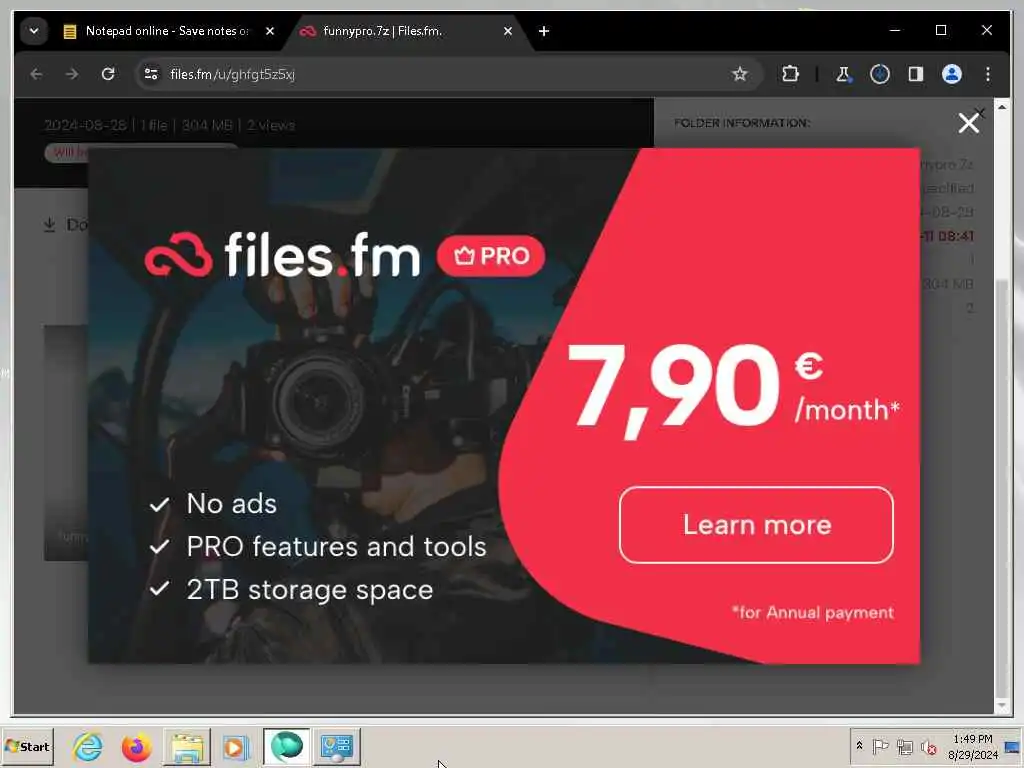Click the FOLDER INFORMATION heading
Screen dimensions: 1024x768
[x=742, y=123]
